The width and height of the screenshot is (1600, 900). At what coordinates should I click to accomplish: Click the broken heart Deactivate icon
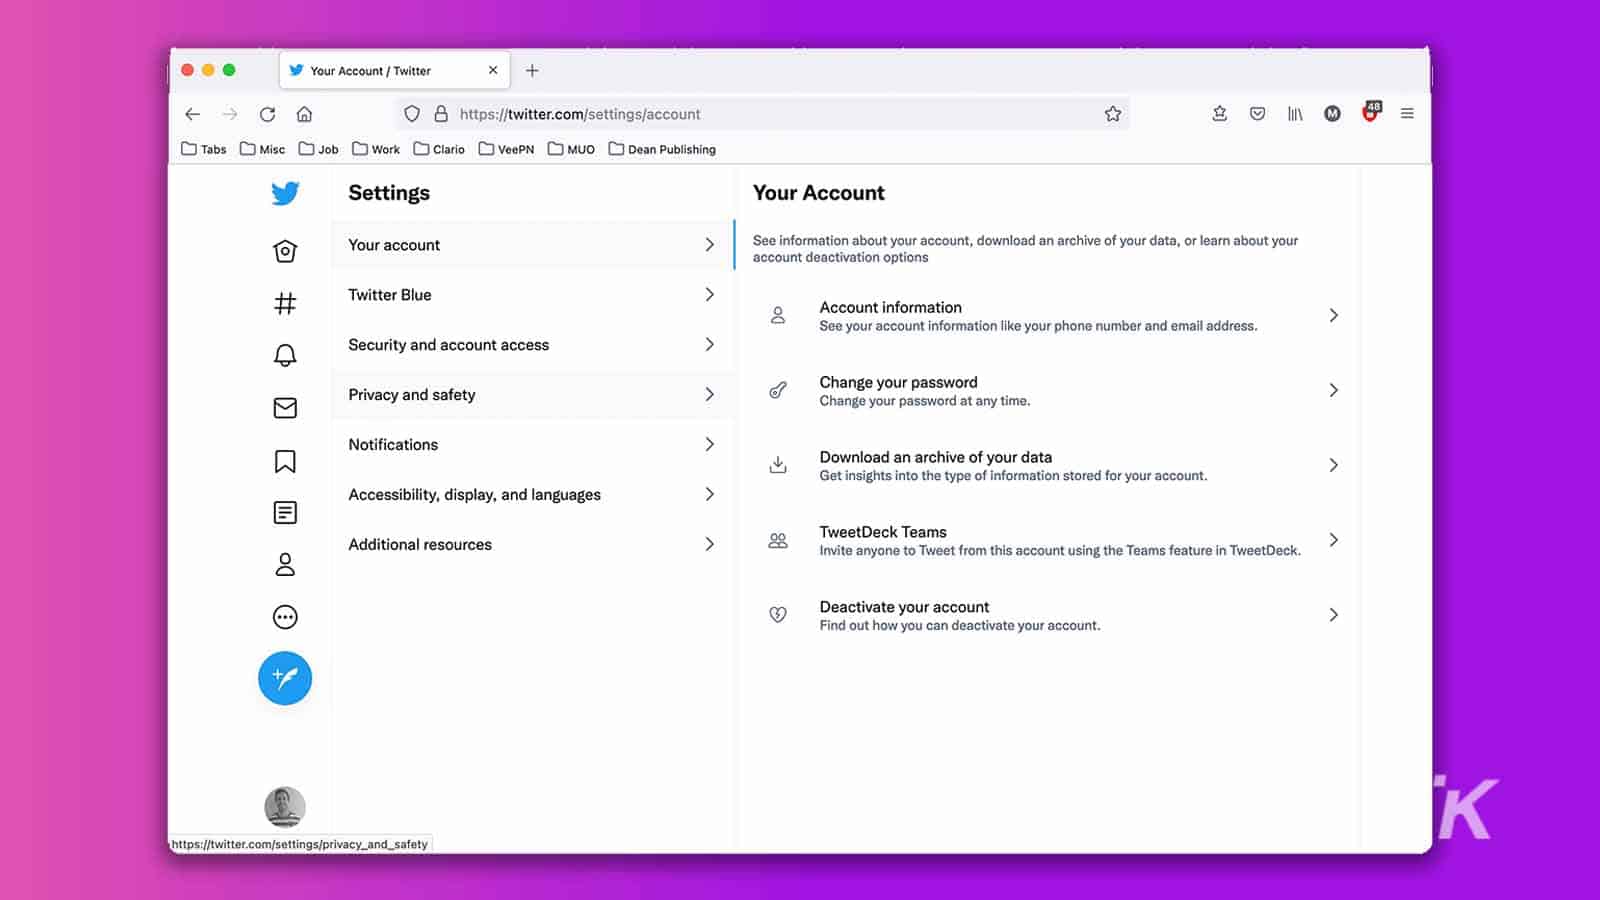778,615
